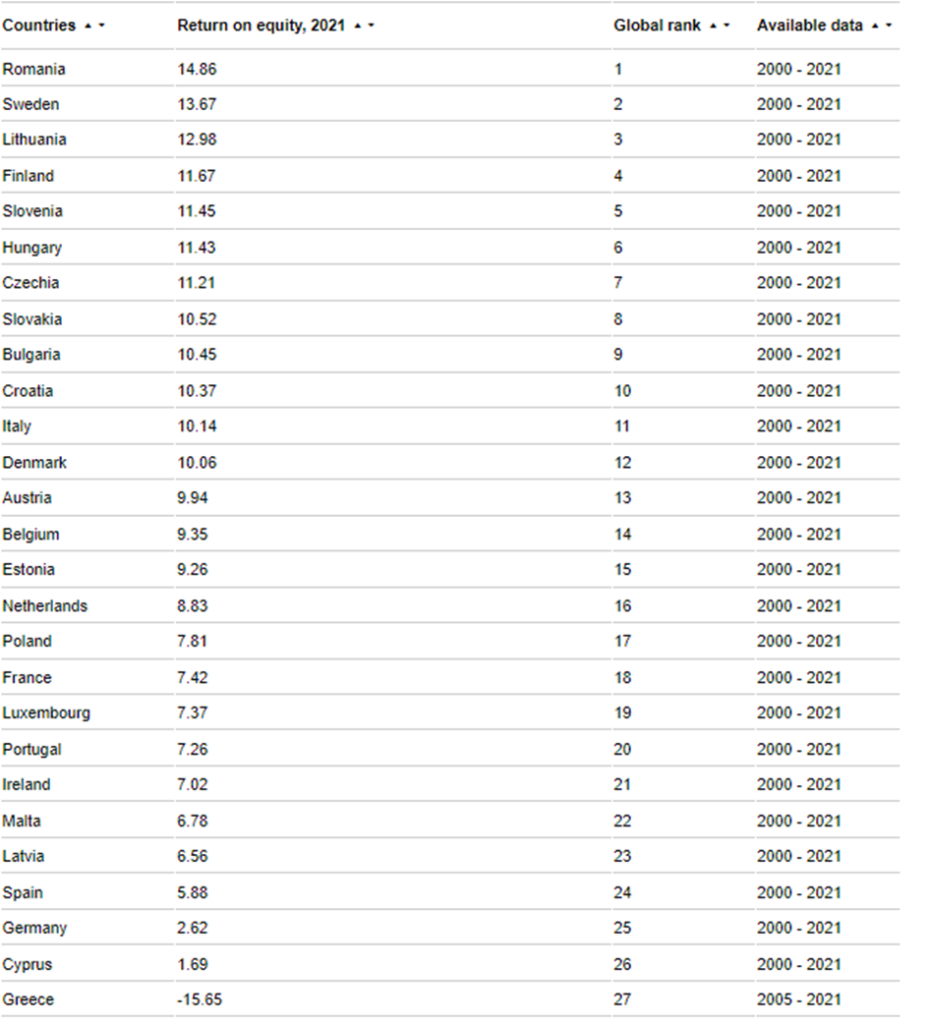Image resolution: width=929 pixels, height=1024 pixels.
Task: Click Romania's return value 14.86
Action: 197,69
